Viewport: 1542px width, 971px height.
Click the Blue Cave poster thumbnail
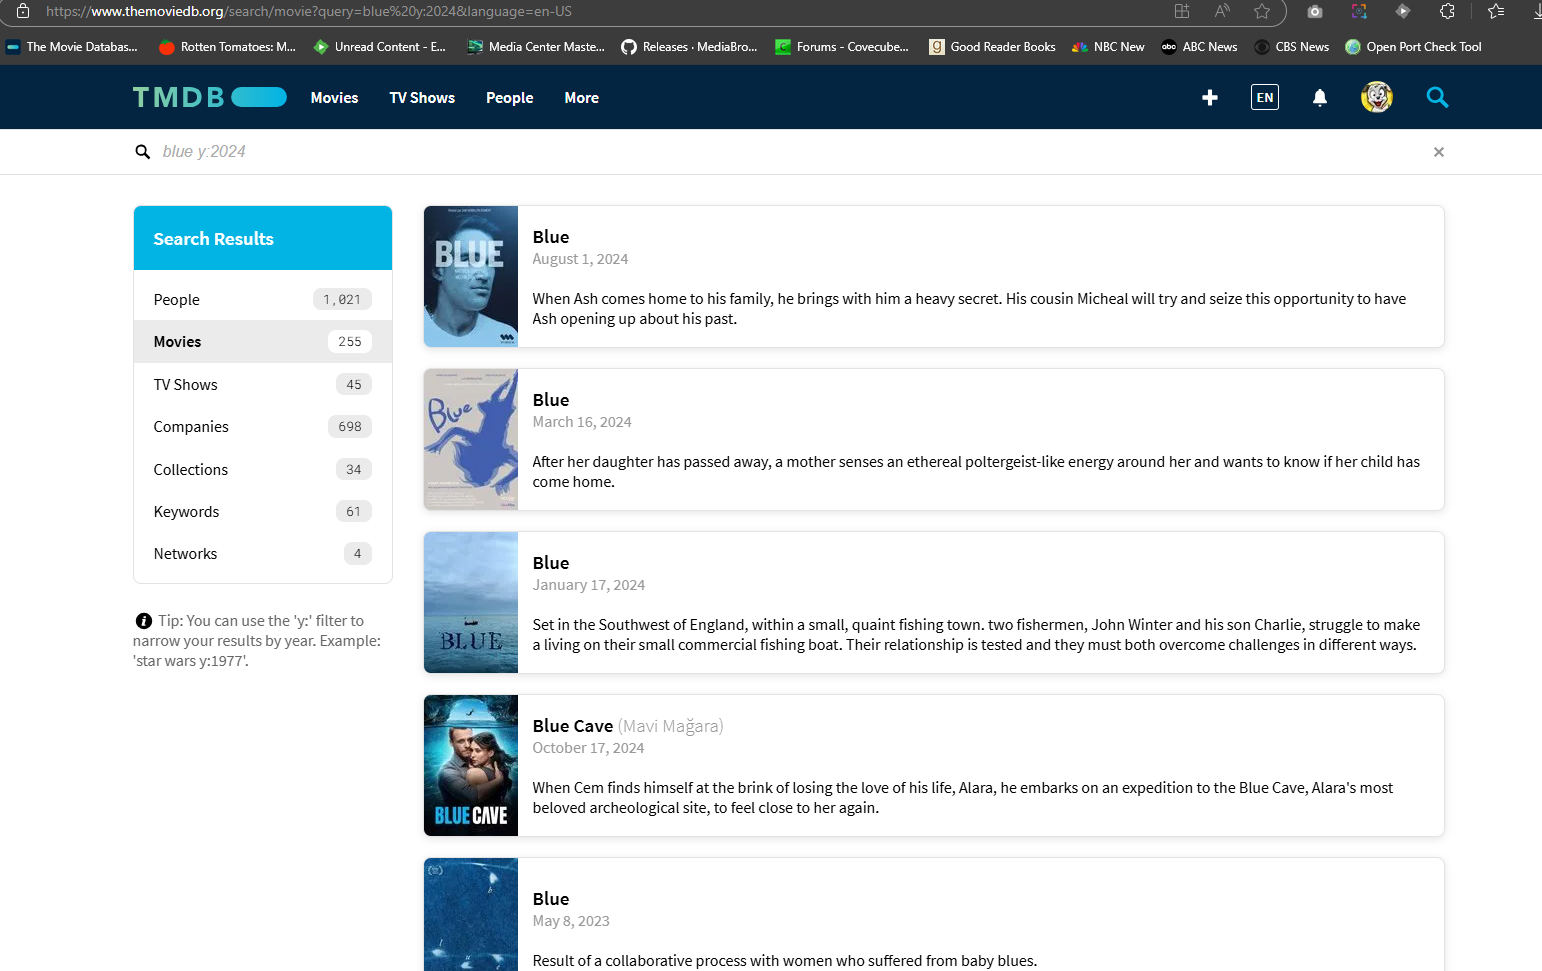(471, 765)
